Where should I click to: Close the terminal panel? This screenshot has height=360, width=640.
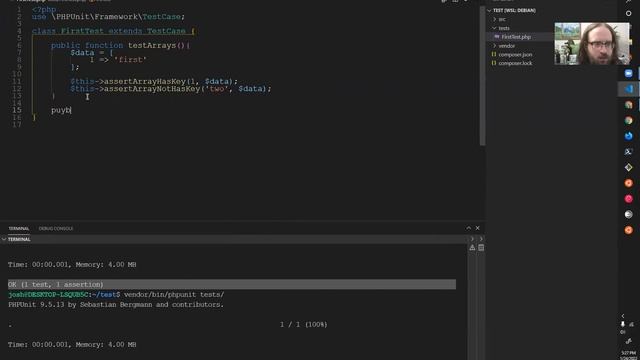(x=478, y=228)
